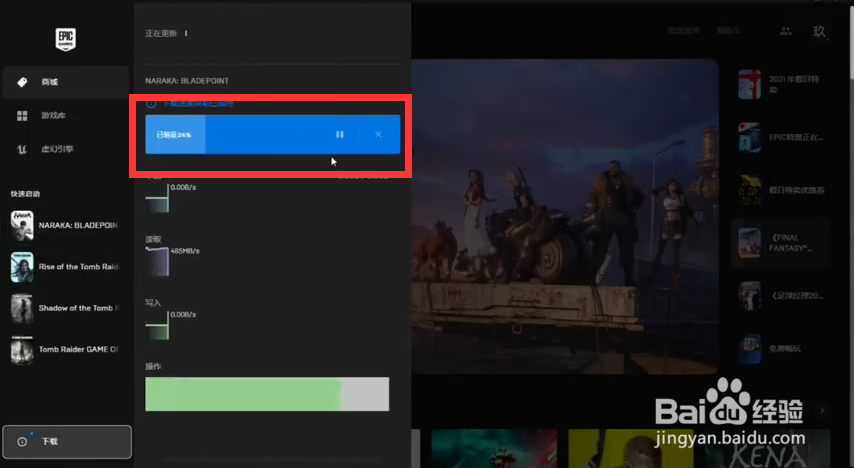
Task: Click the teal game card at bottom
Action: click(x=495, y=448)
